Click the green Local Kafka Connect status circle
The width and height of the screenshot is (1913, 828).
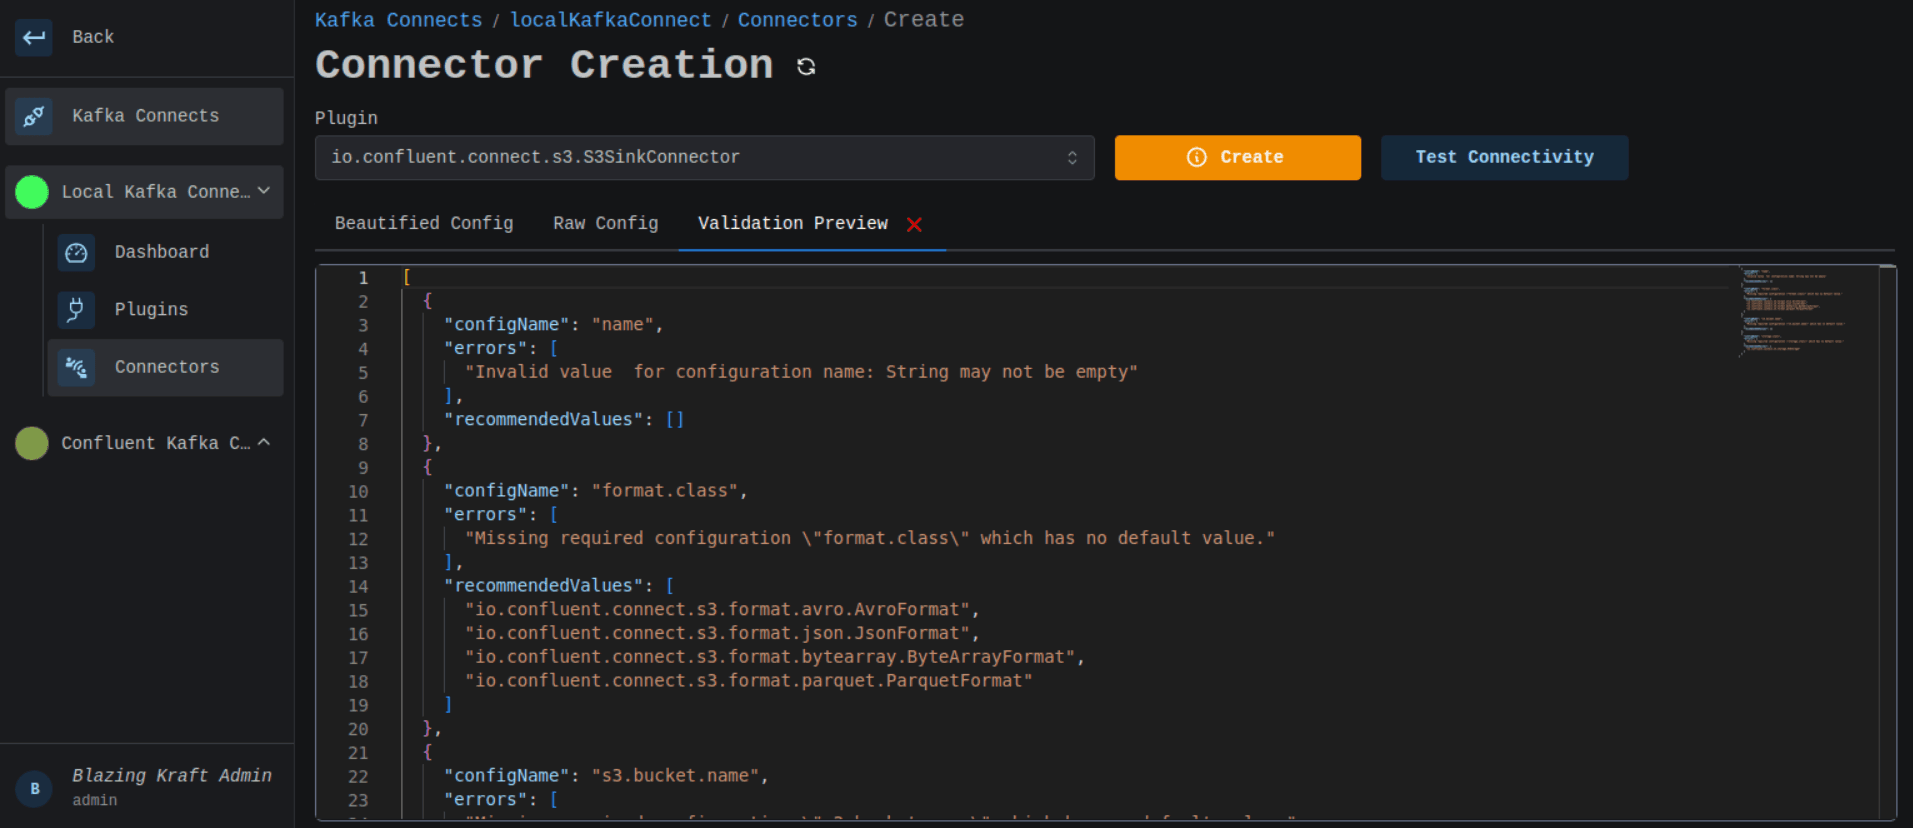tap(32, 192)
